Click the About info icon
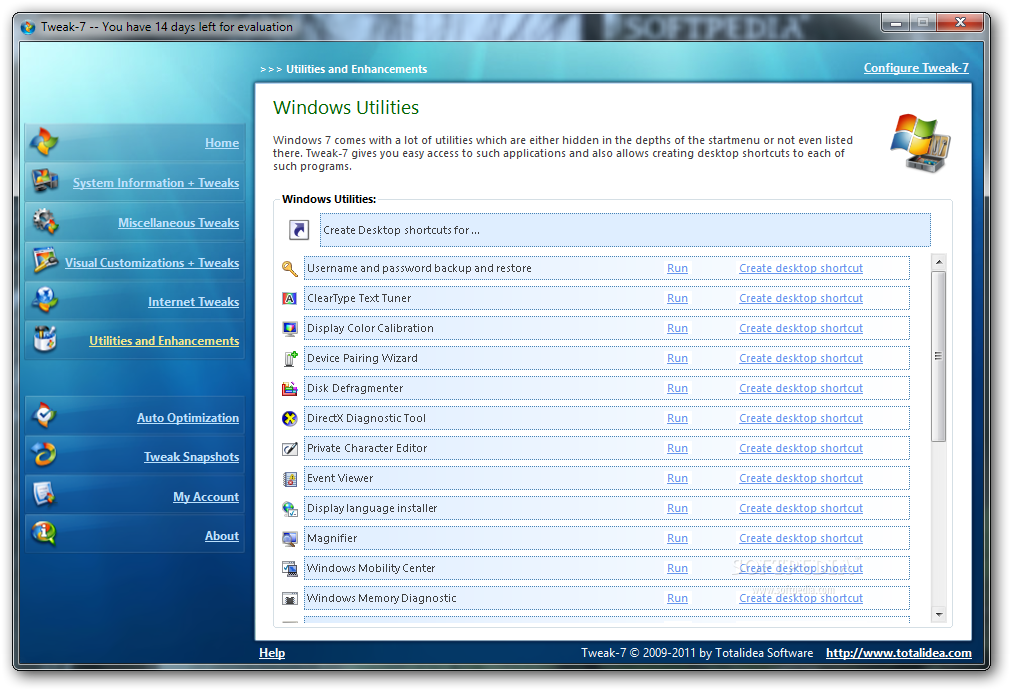The image size is (1011, 691). point(44,533)
